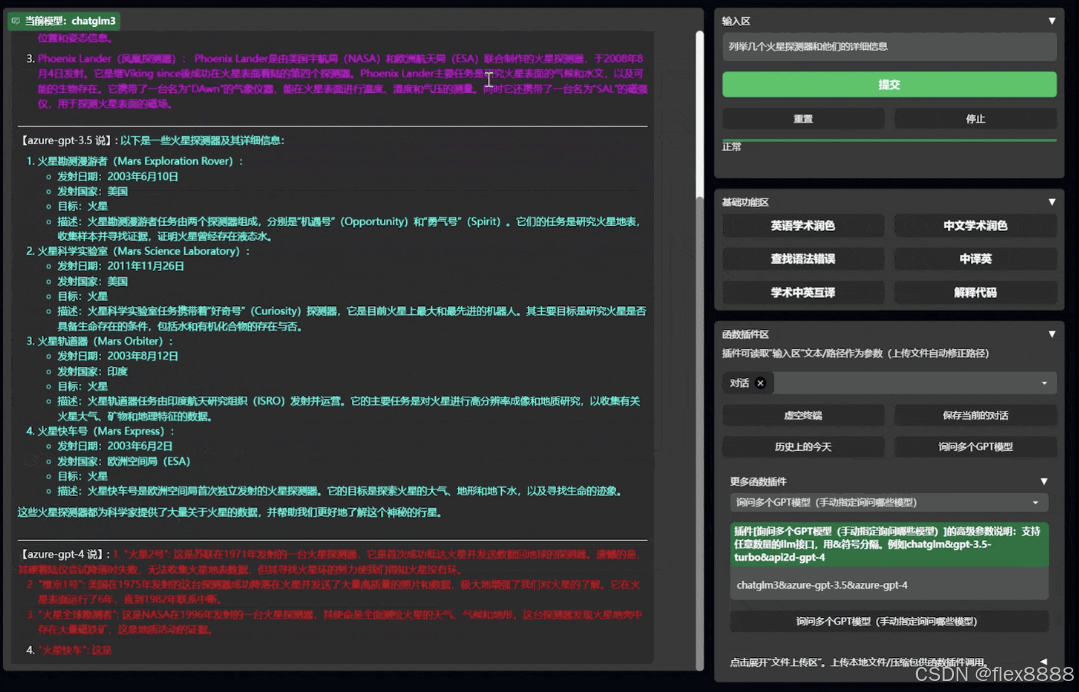The width and height of the screenshot is (1079, 692).
Task: Run 询问多个GPT模型（手动指定询问哪些模型）button at bottom
Action: point(889,621)
